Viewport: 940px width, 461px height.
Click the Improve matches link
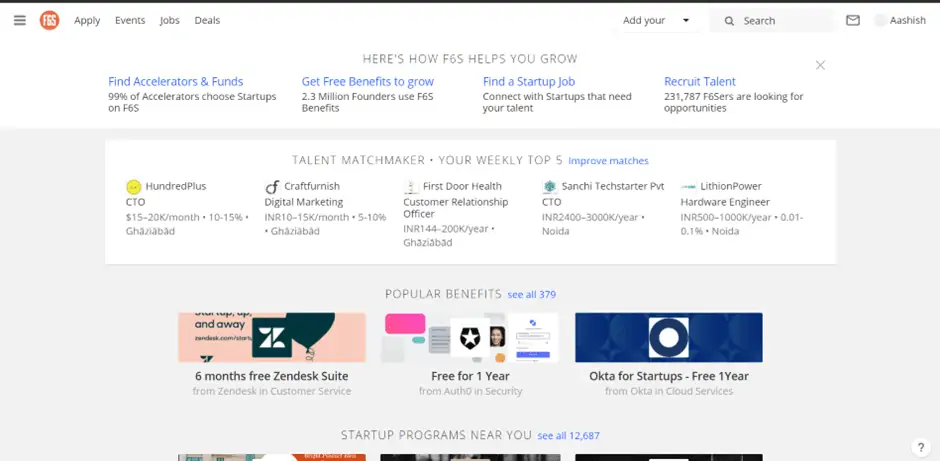(608, 161)
